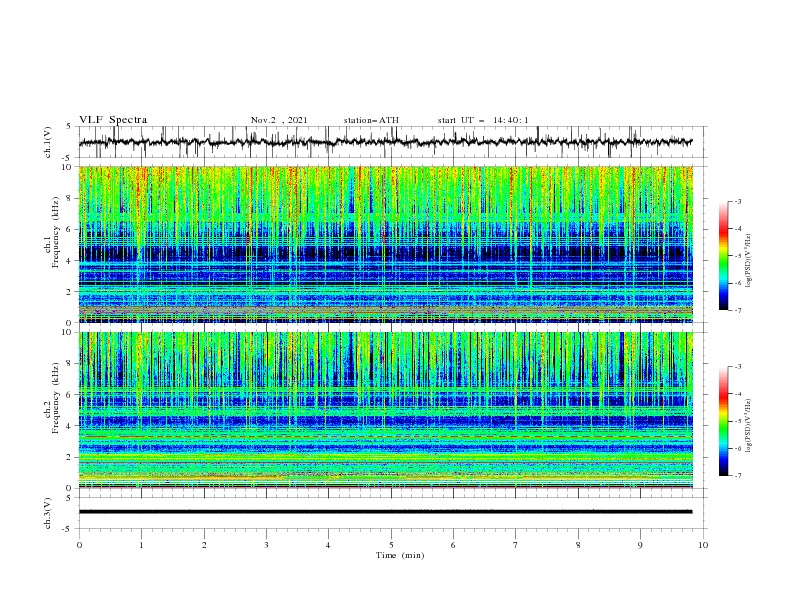Image resolution: width=792 pixels, height=612 pixels.
Task: Click inside the ch.2 spectrogram panel
Action: pyautogui.click(x=385, y=410)
